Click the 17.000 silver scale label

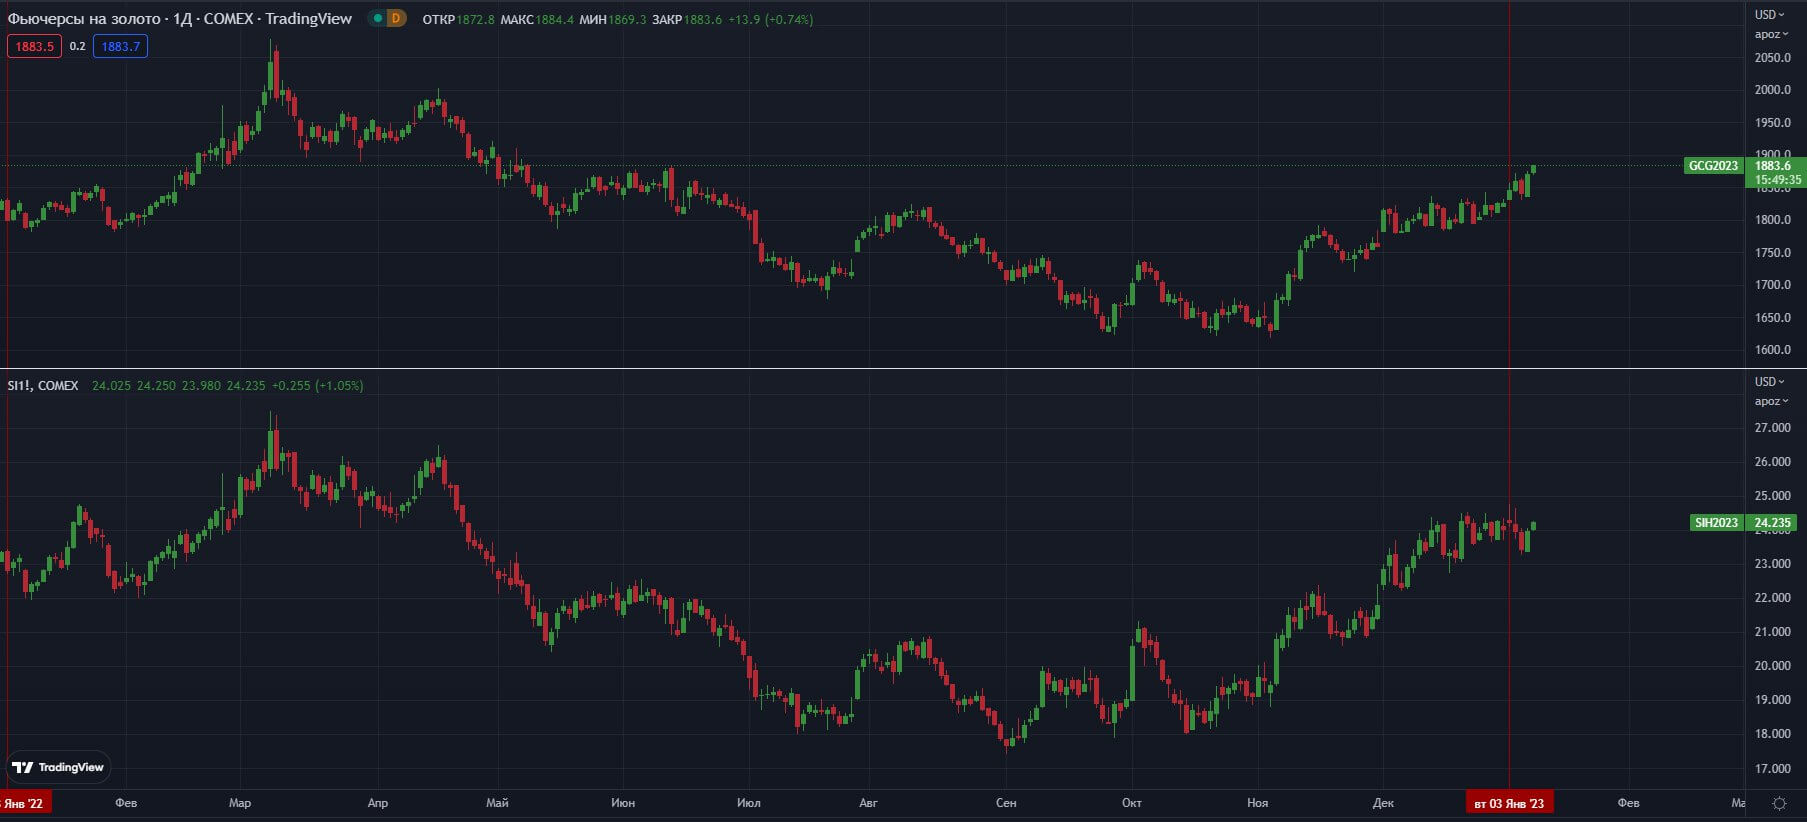[x=1772, y=769]
